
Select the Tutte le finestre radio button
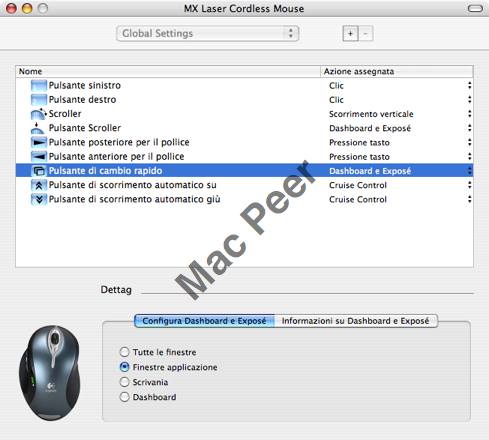click(x=124, y=352)
